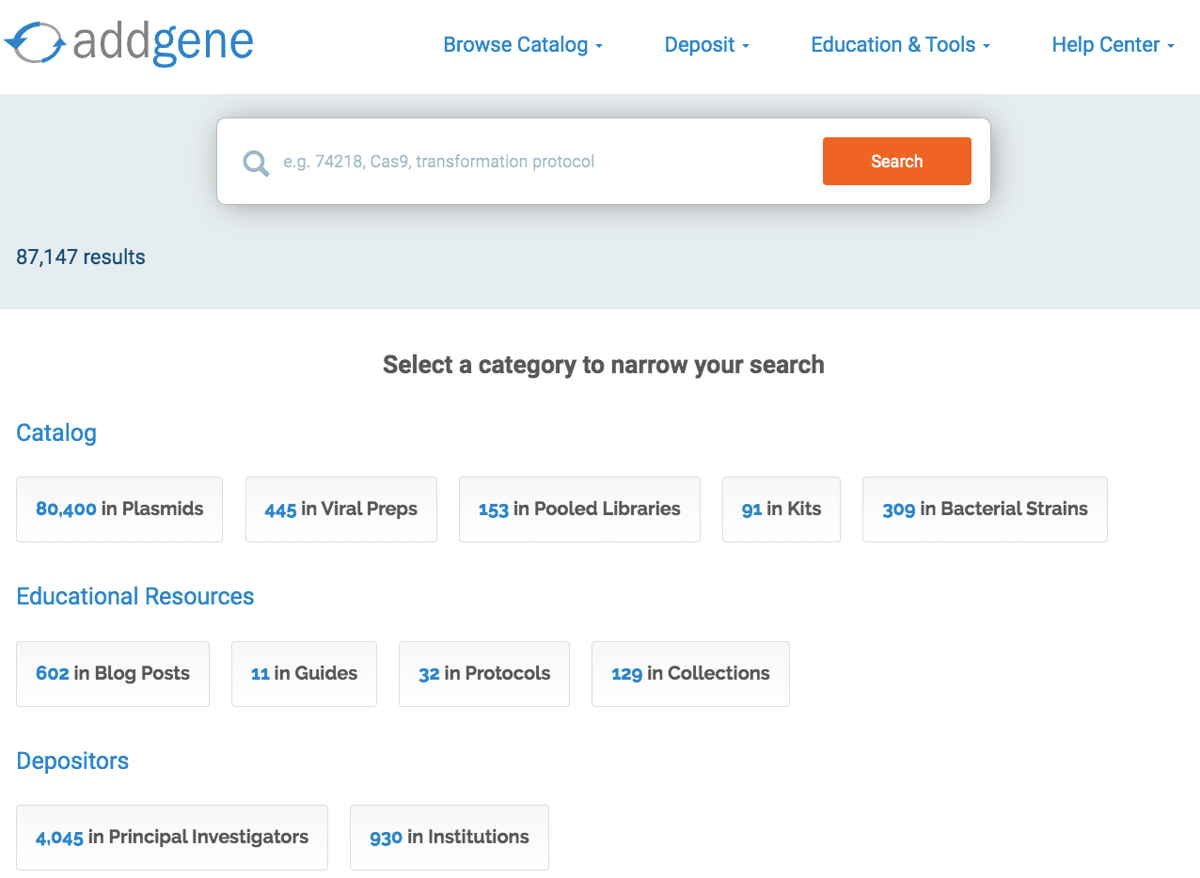View results in Institutions

[449, 837]
